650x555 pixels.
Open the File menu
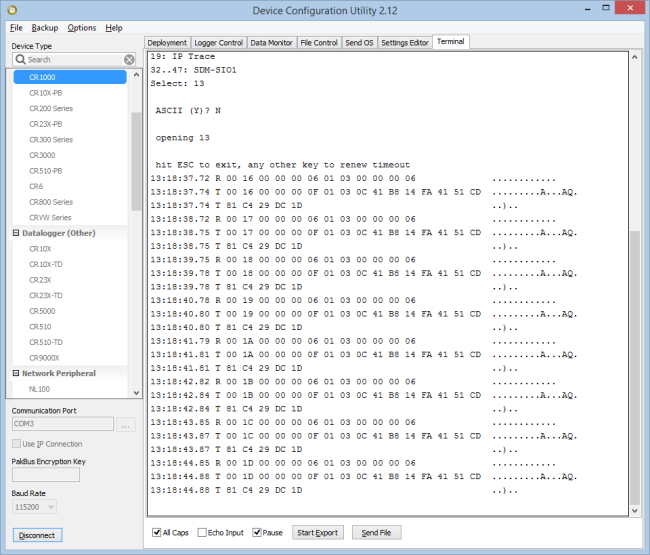click(x=16, y=28)
